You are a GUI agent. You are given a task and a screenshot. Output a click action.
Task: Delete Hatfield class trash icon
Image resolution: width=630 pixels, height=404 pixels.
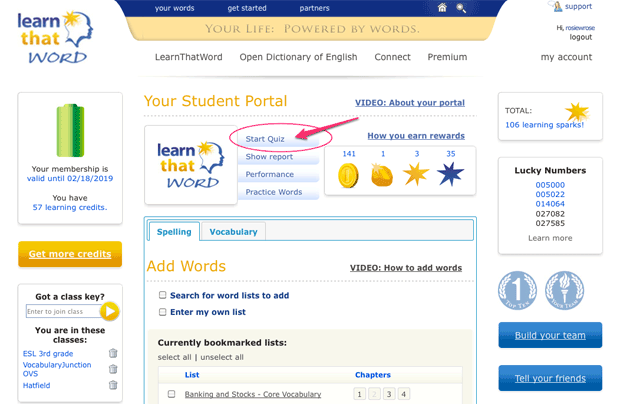point(113,385)
